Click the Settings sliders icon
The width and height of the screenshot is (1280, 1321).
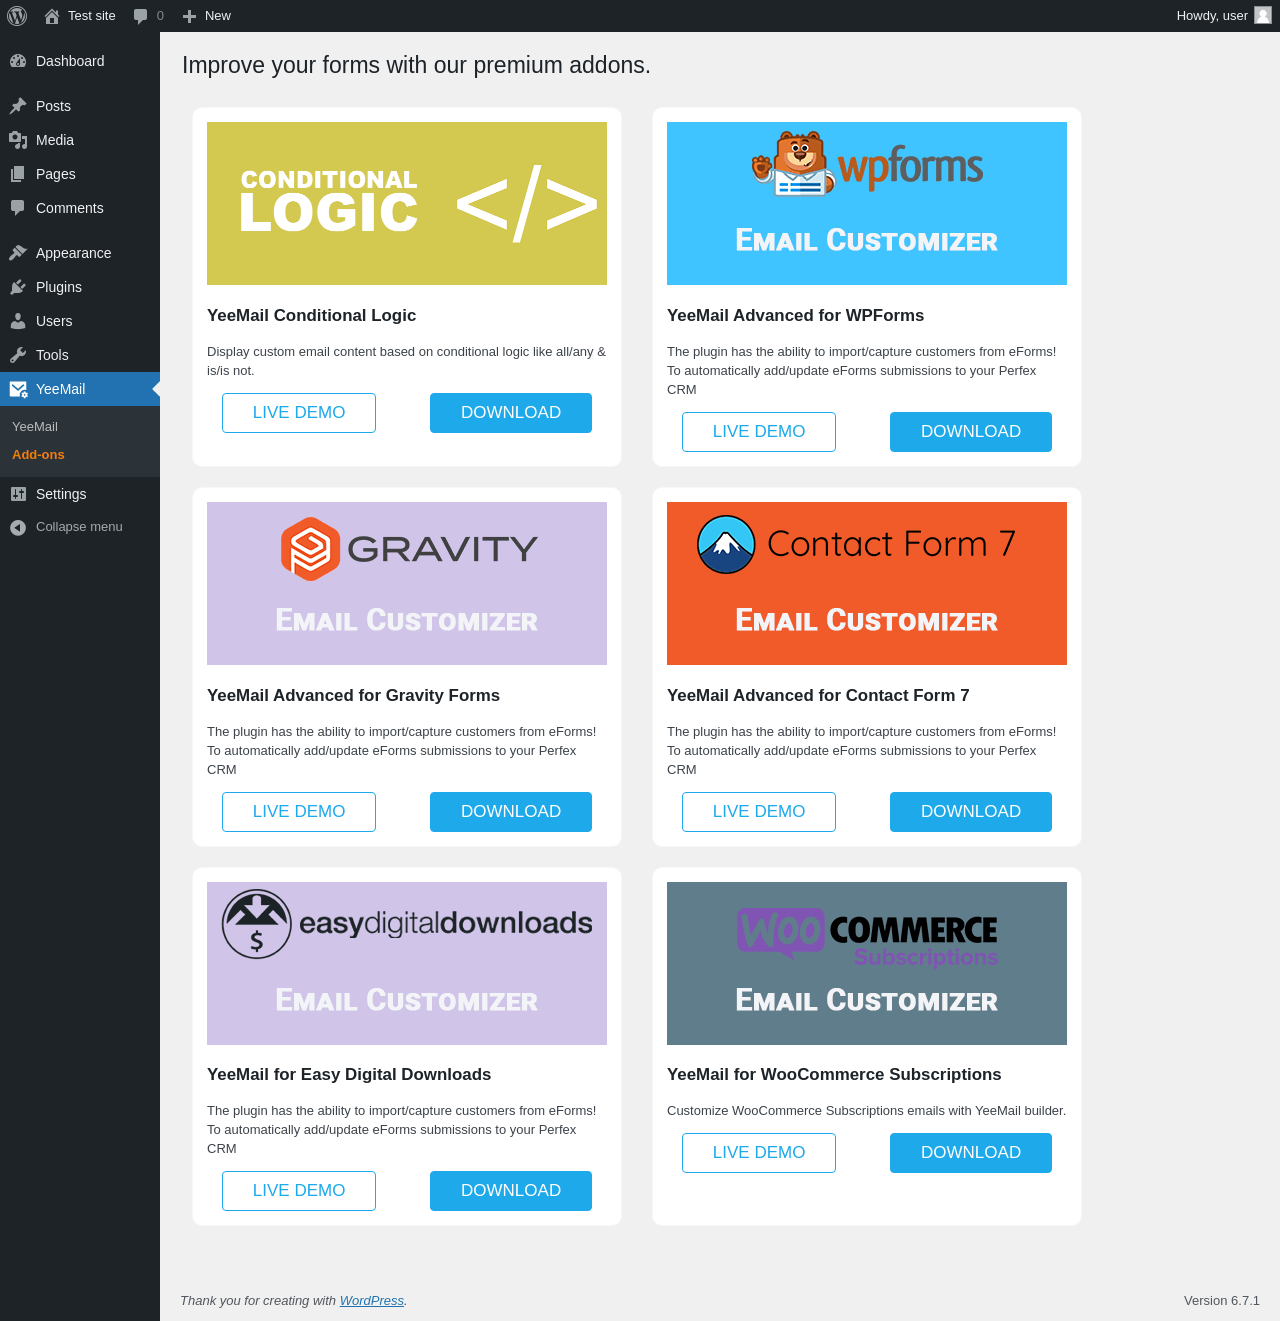coord(18,494)
